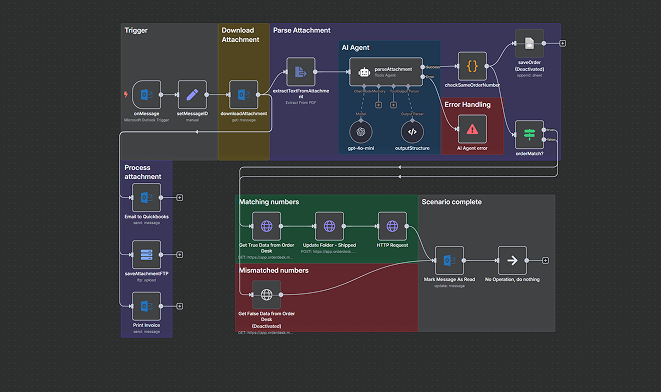Click the output connector of HTTP Request node
The height and width of the screenshot is (392, 661).
(x=406, y=226)
